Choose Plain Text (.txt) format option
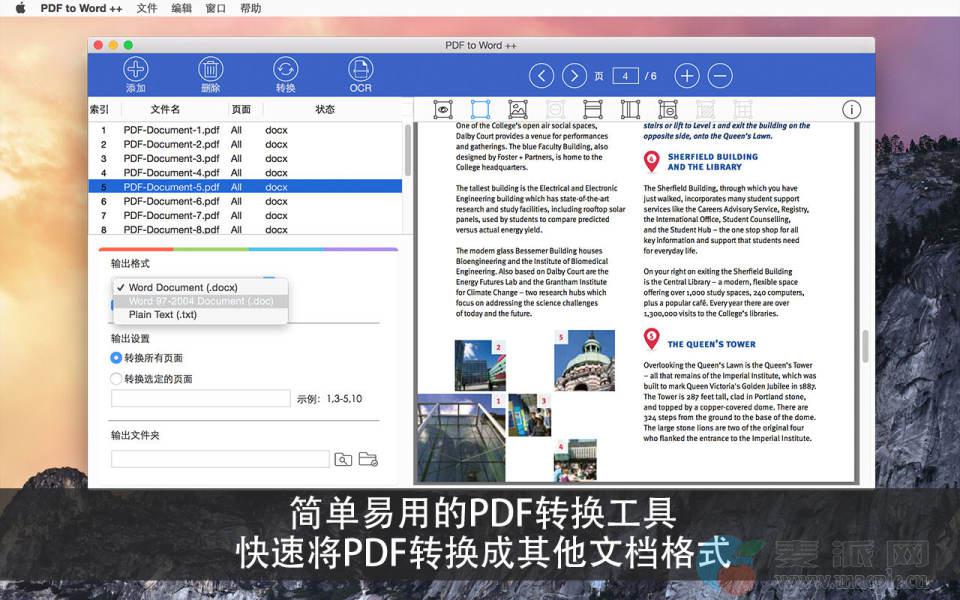960x600 pixels. point(163,315)
